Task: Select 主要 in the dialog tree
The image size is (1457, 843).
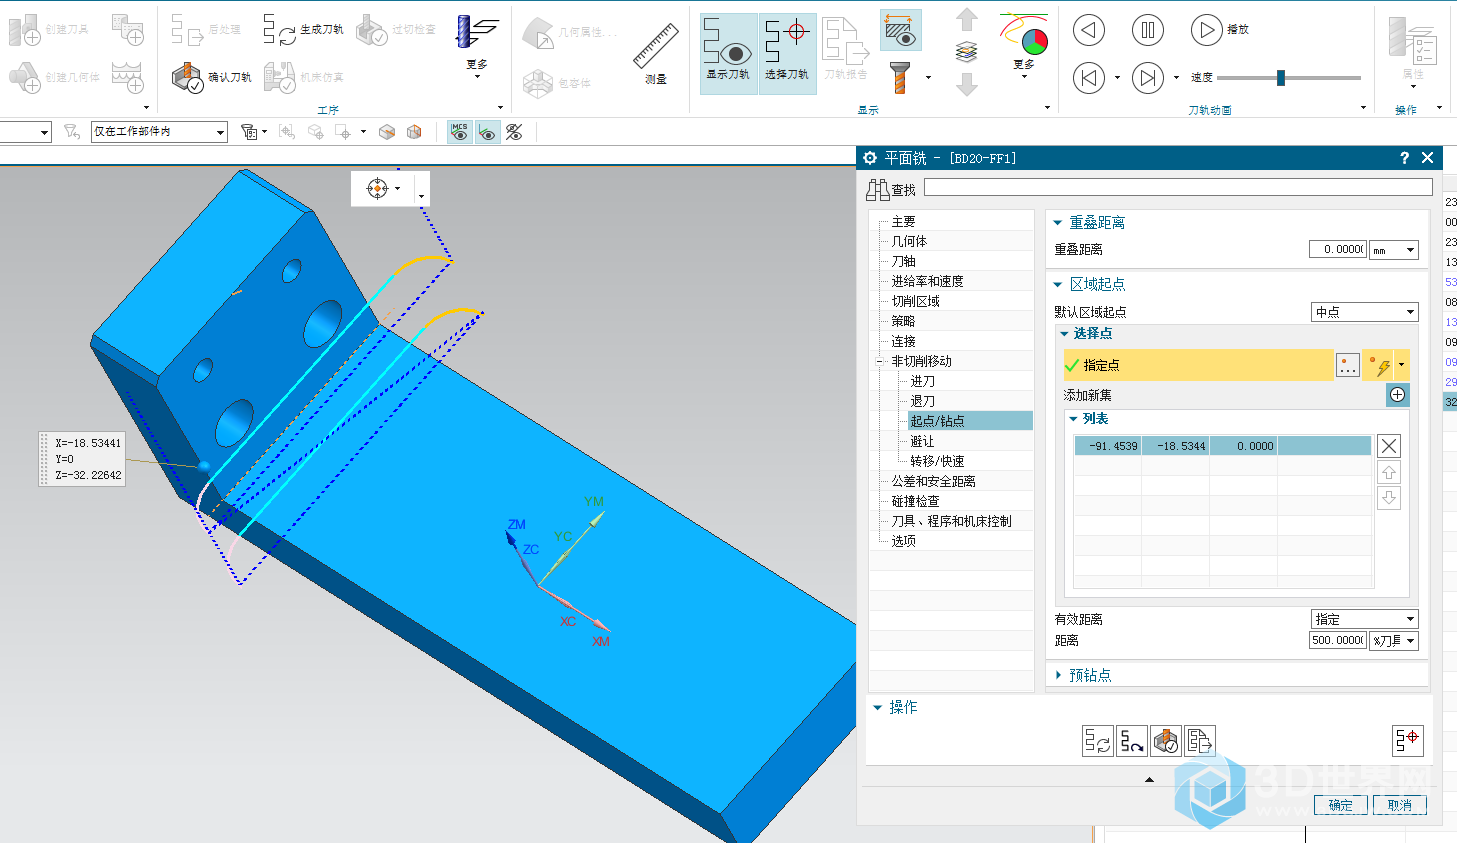Action: (x=903, y=221)
